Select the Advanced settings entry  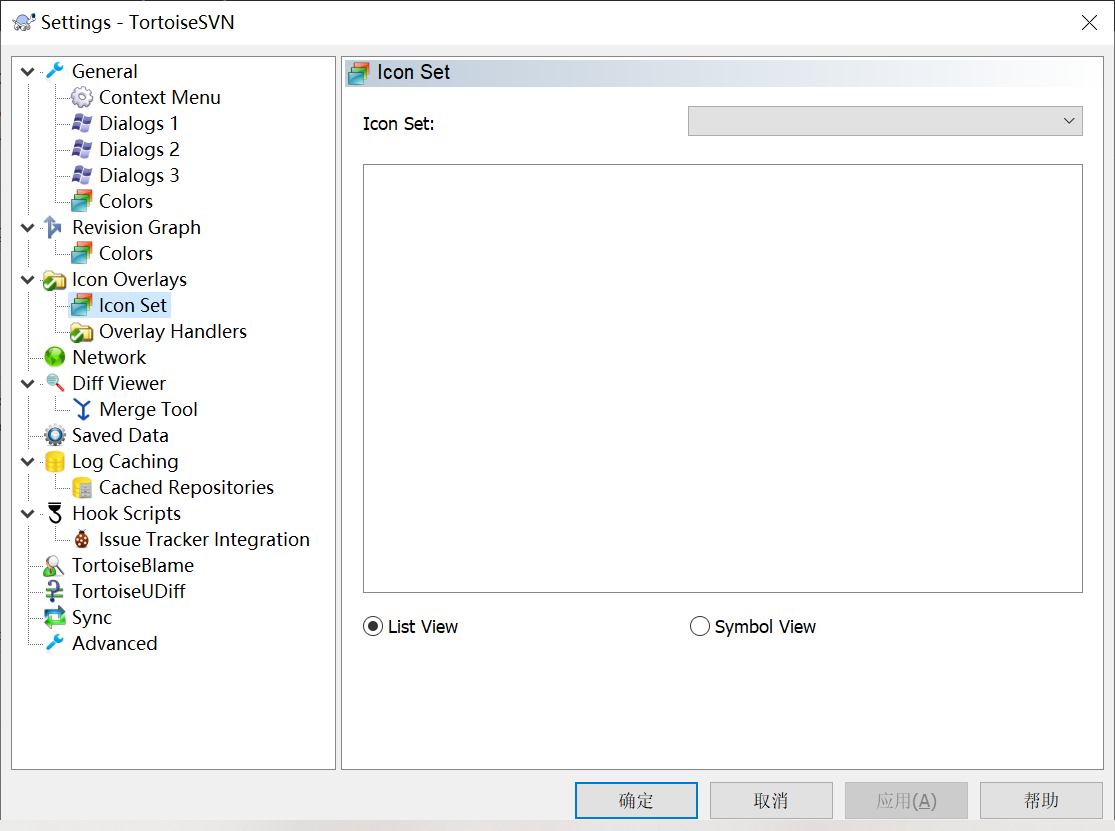[114, 643]
